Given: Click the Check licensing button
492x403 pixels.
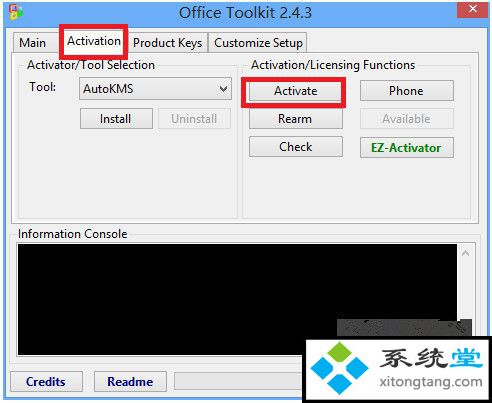Looking at the screenshot, I should pyautogui.click(x=295, y=147).
